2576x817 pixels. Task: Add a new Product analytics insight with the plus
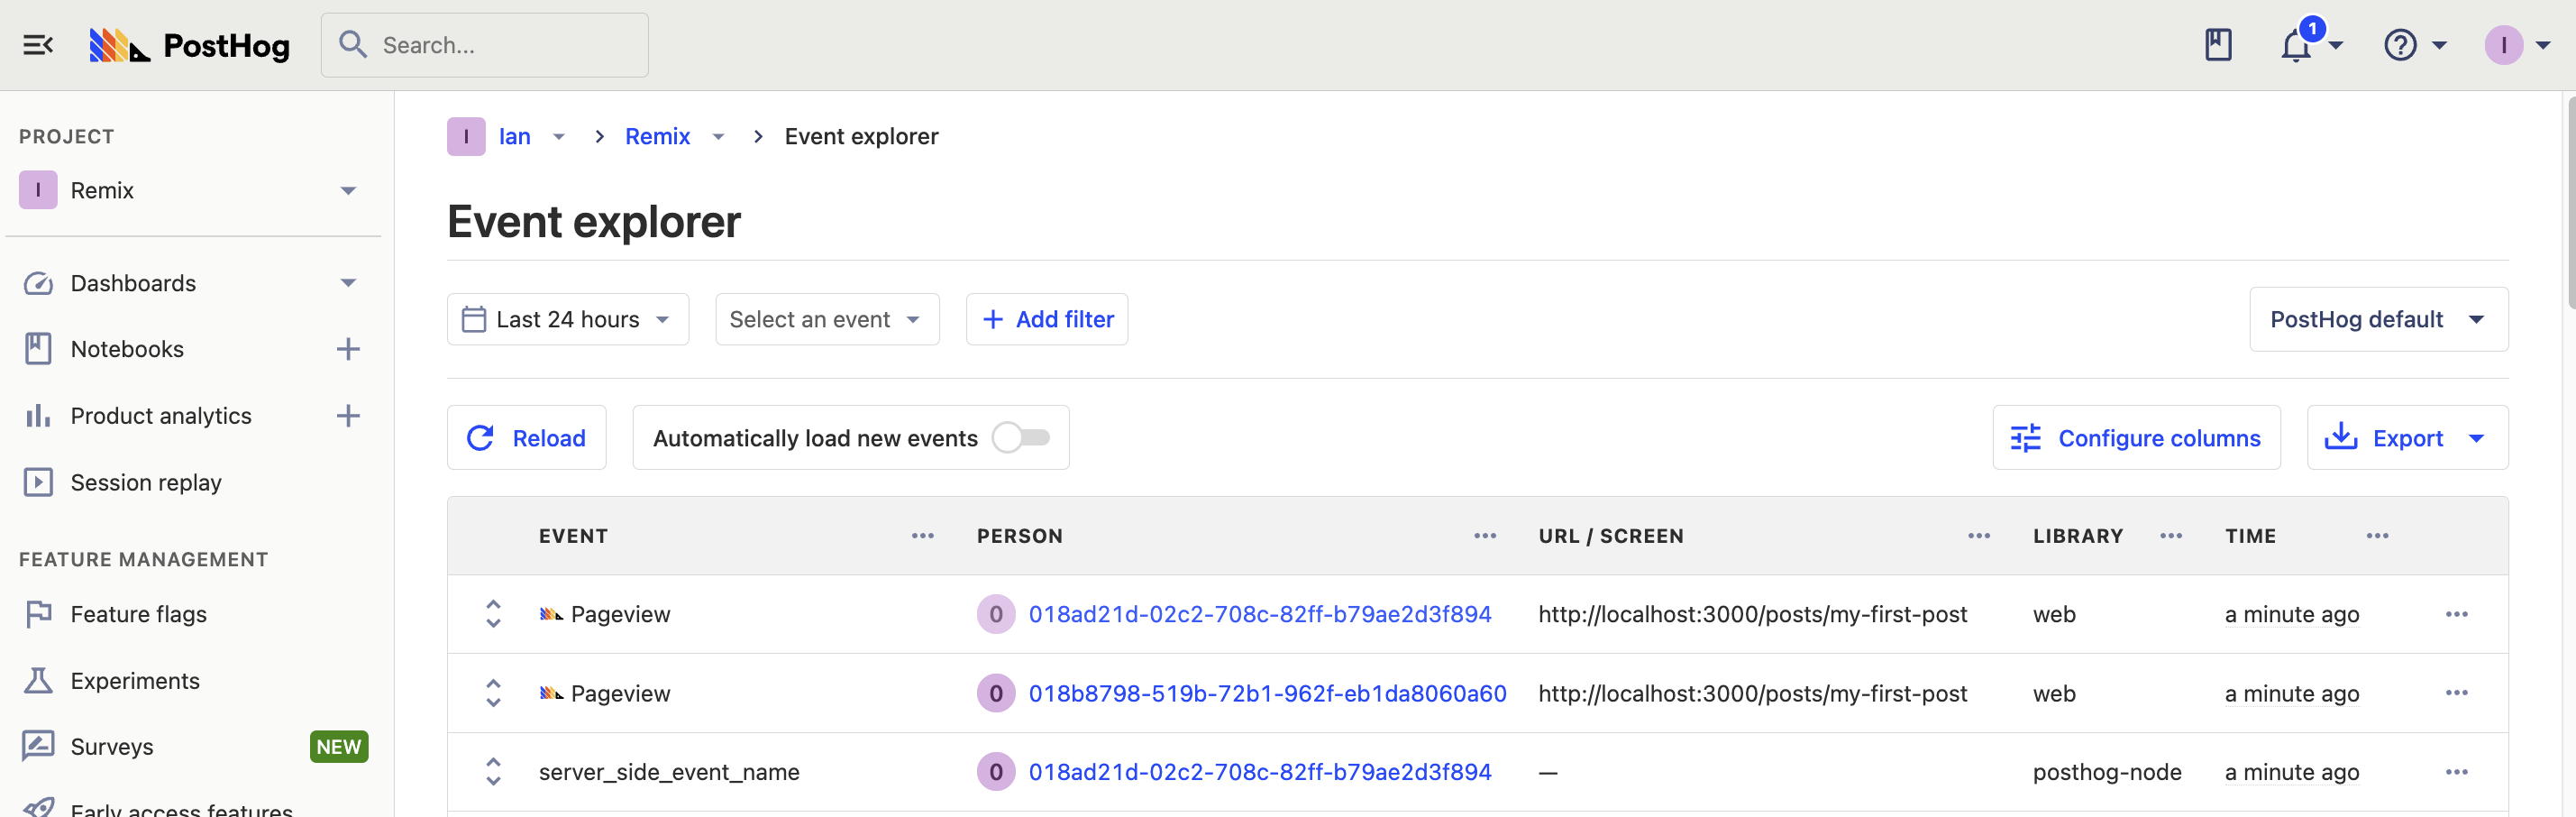tap(348, 416)
